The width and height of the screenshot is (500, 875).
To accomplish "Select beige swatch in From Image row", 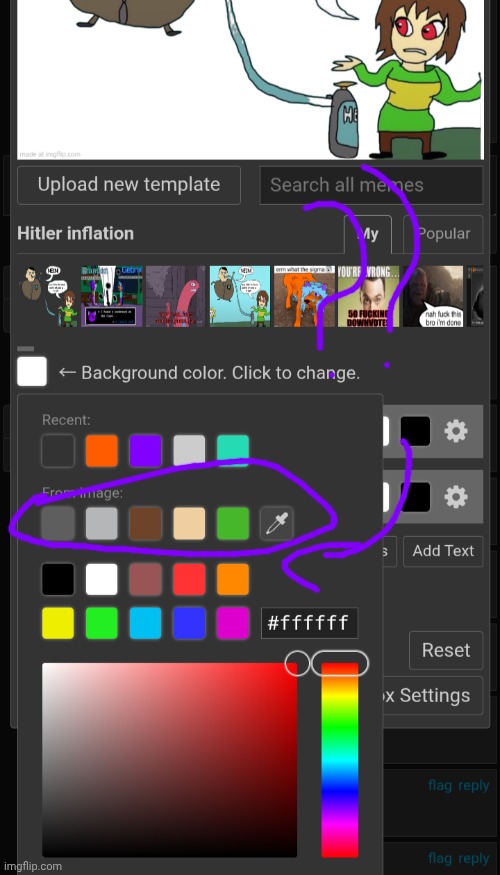I will point(189,523).
